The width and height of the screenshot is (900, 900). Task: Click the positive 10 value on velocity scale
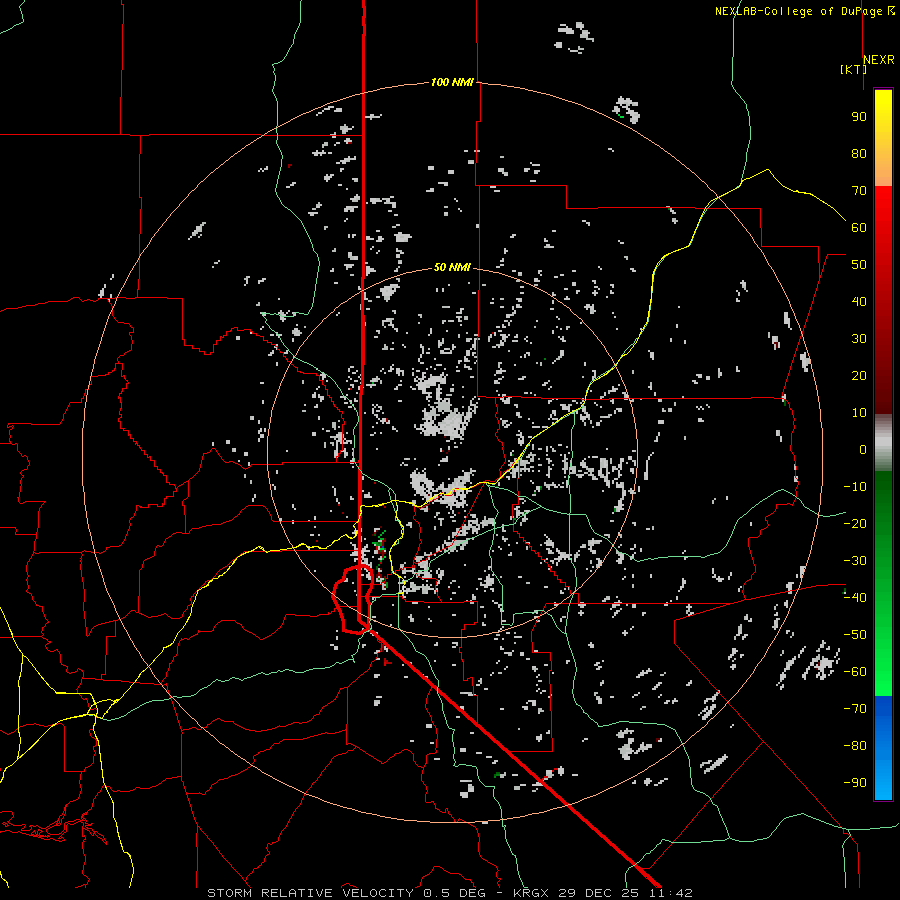pyautogui.click(x=859, y=413)
